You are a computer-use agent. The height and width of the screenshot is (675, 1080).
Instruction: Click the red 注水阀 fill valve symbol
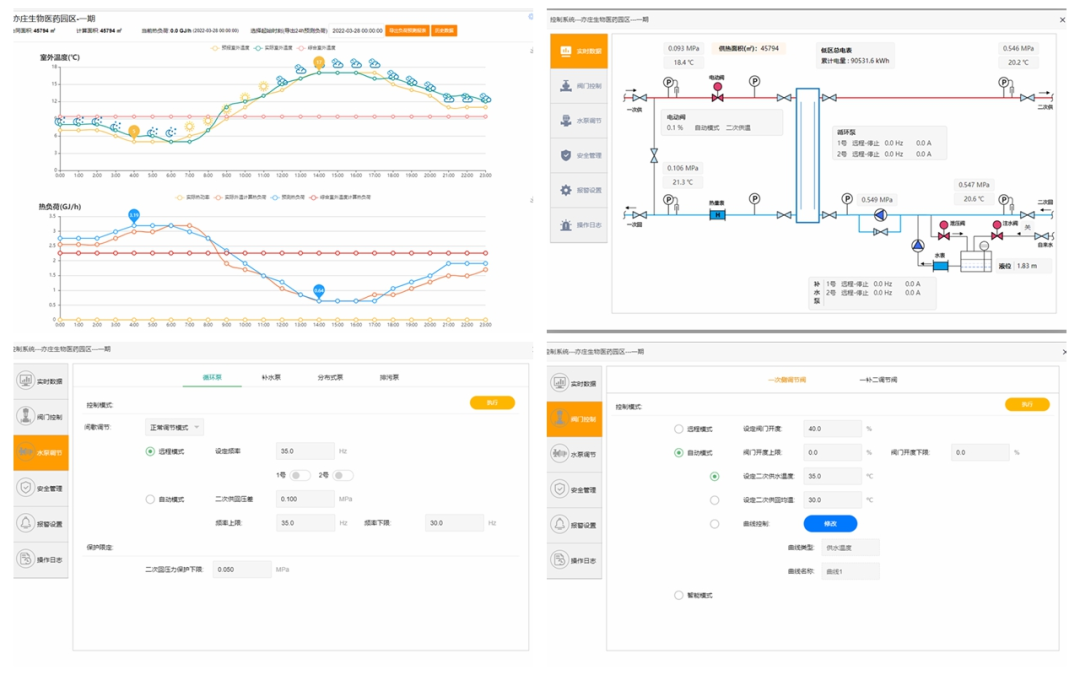pos(997,231)
